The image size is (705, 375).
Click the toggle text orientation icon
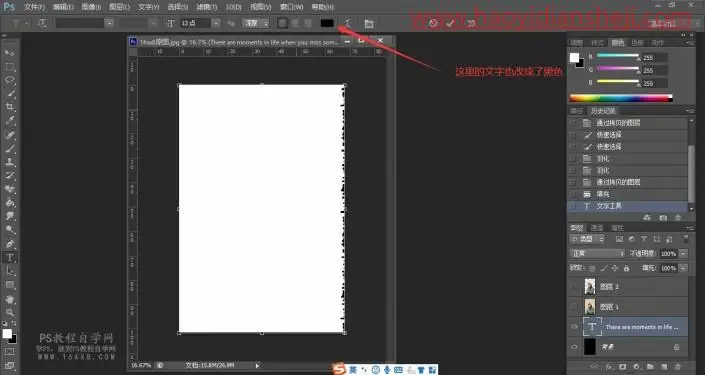pyautogui.click(x=42, y=23)
